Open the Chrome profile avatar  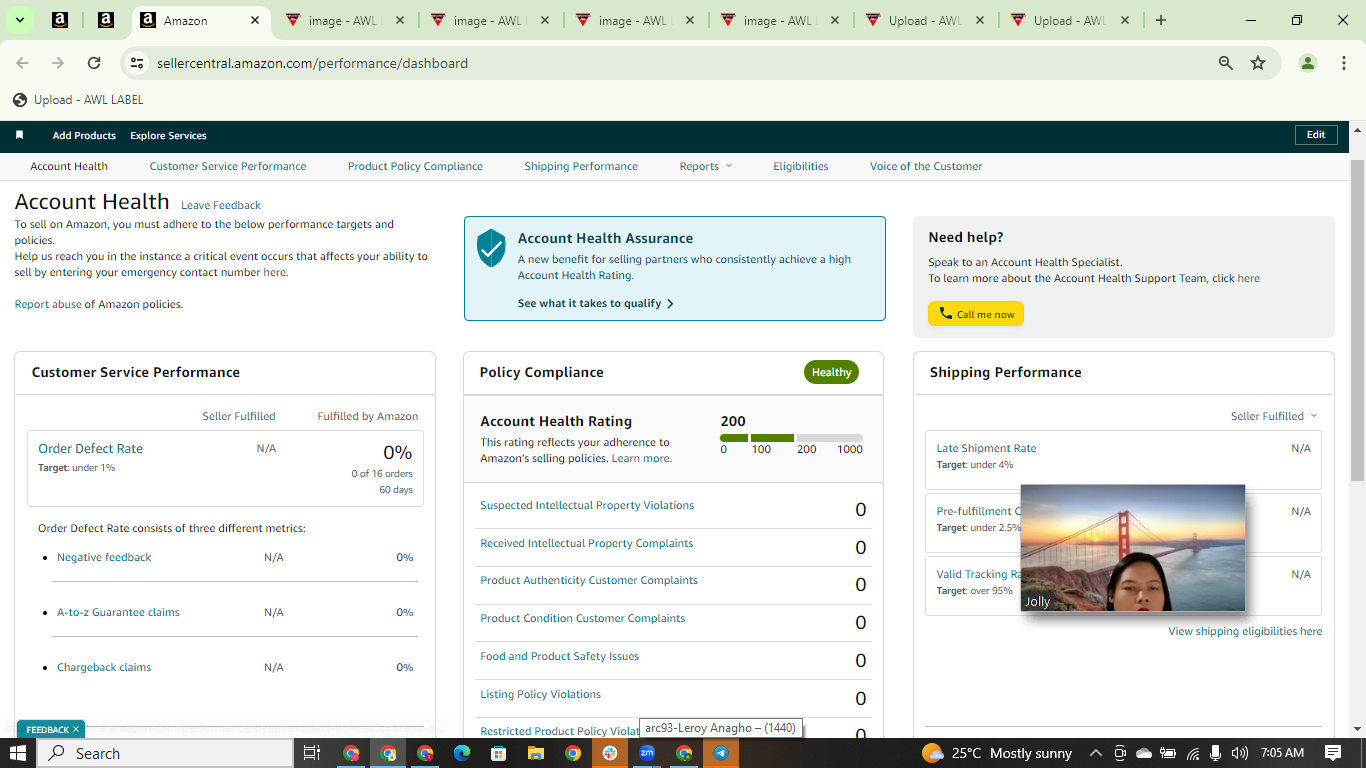coord(1307,63)
